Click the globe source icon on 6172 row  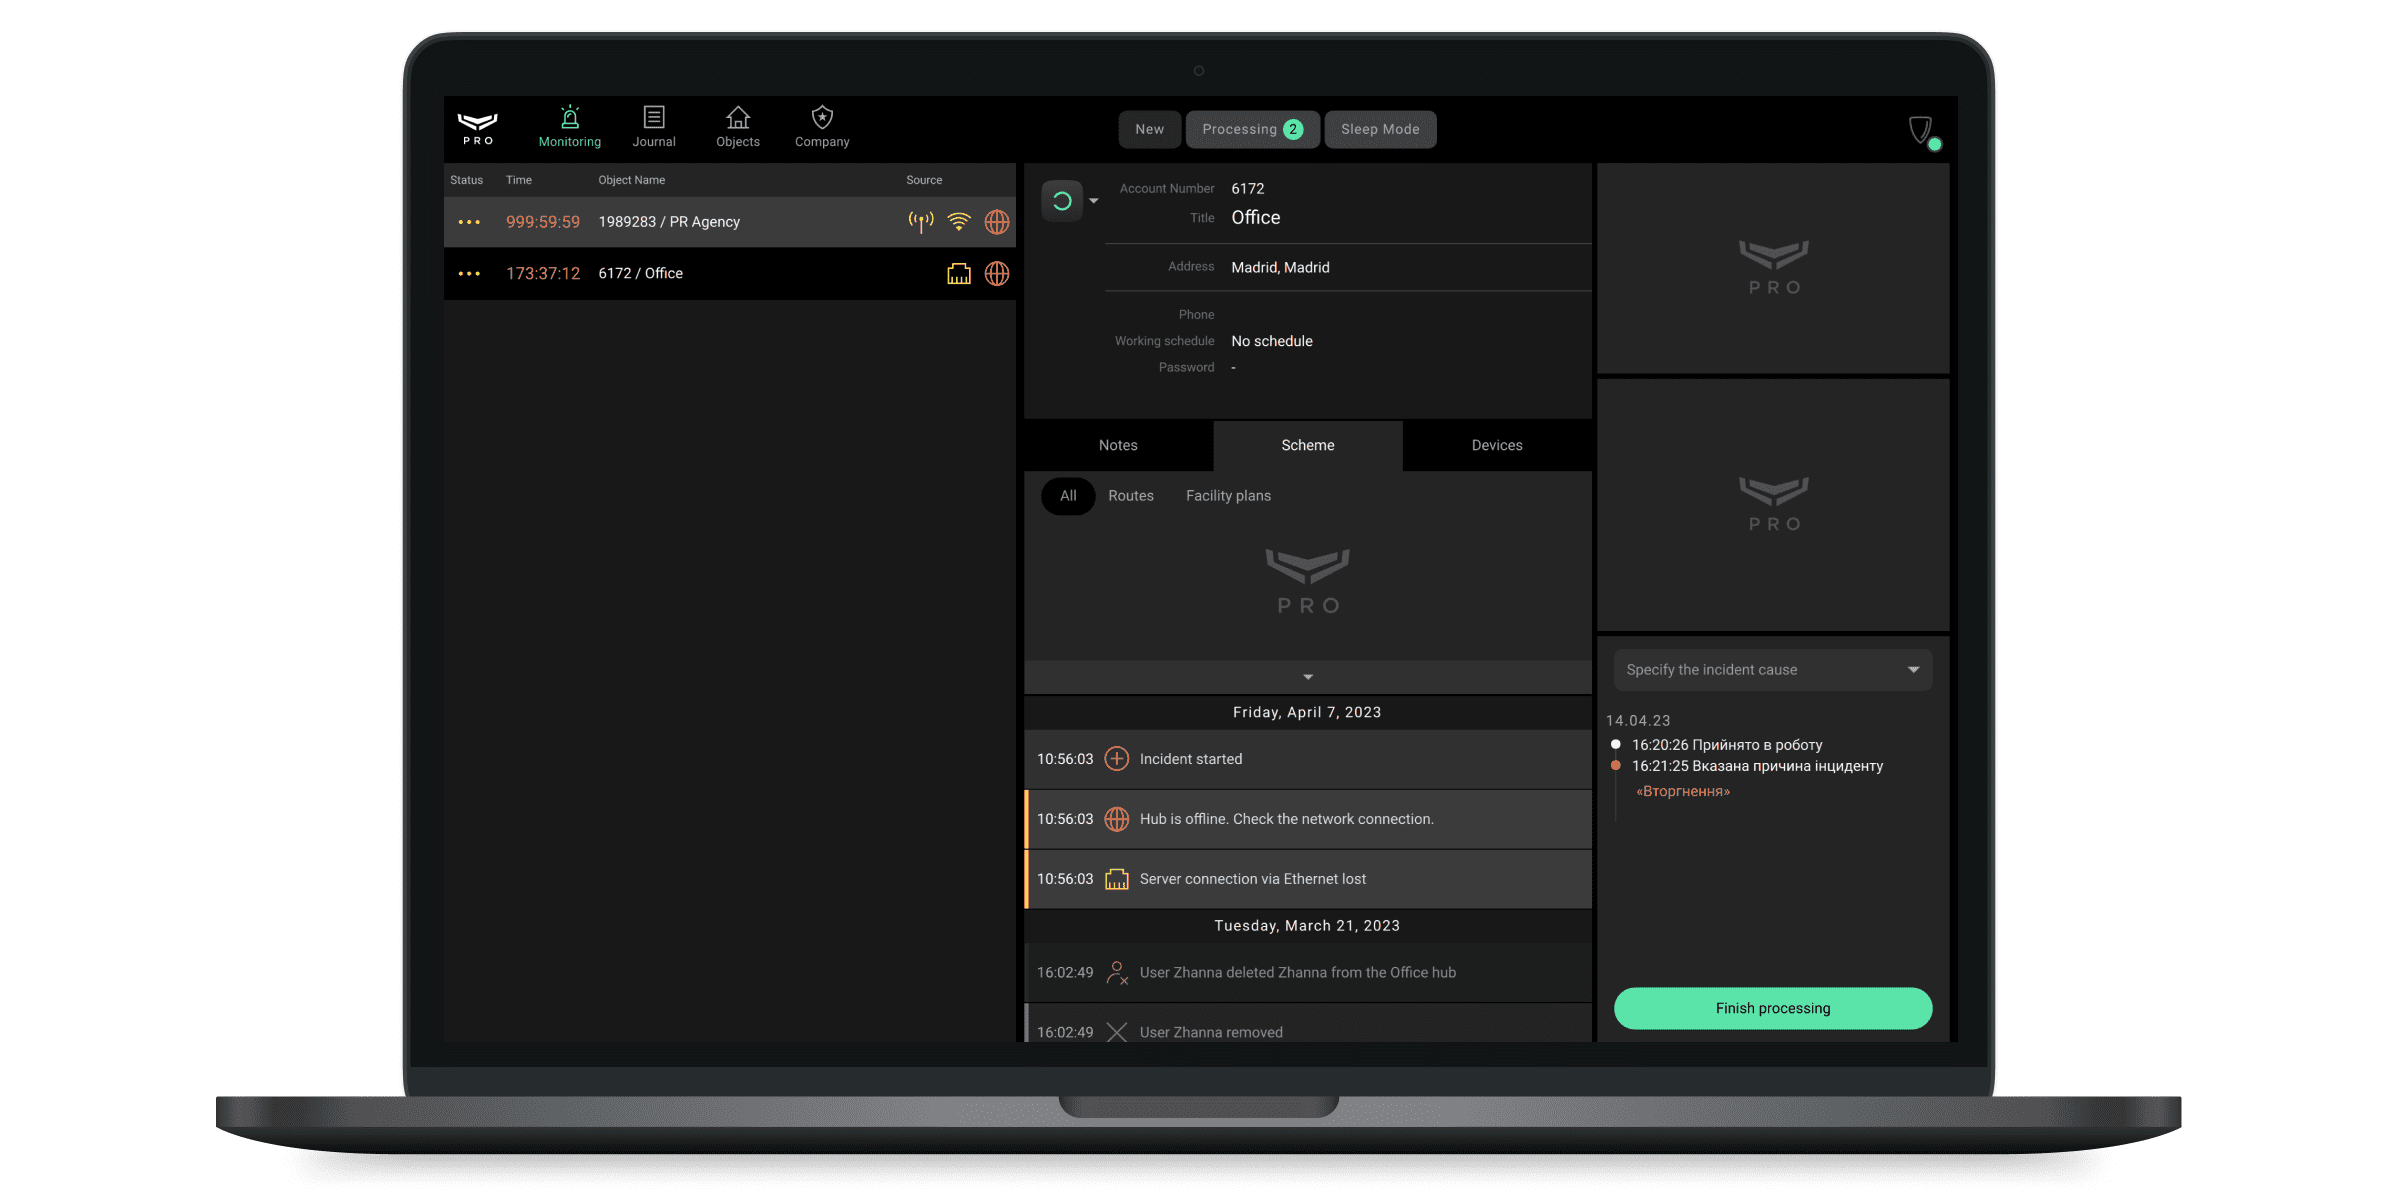tap(996, 272)
